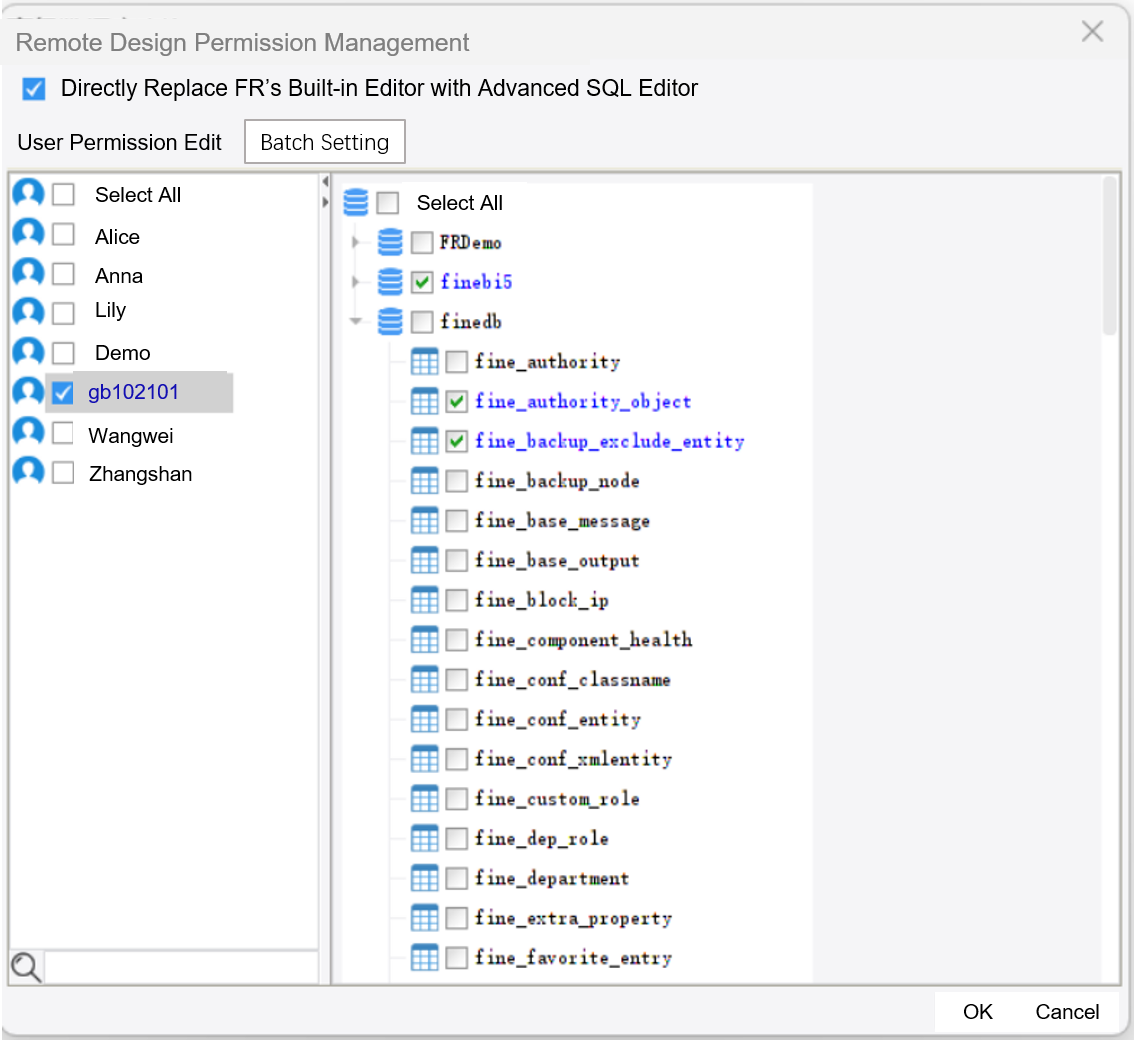Check the finedb database checkbox
This screenshot has height=1040, width=1134.
[422, 322]
